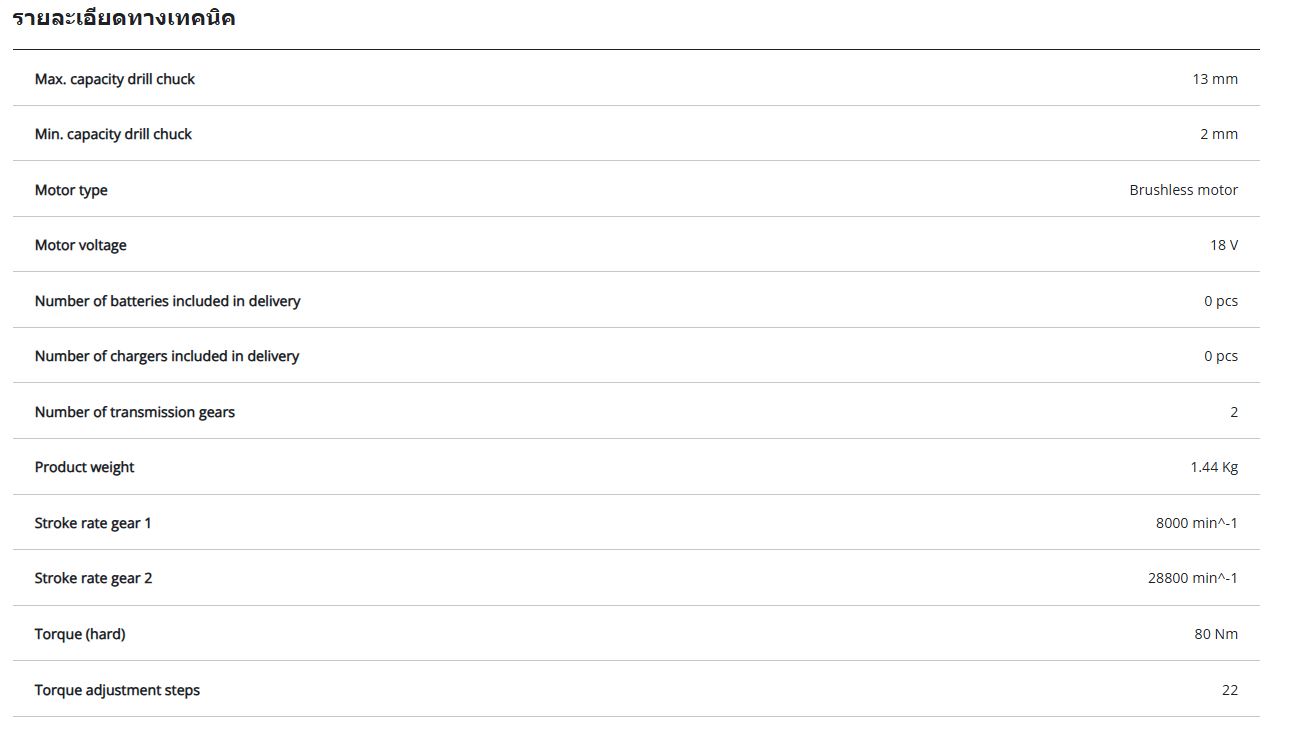Select the 2 mm value

click(1218, 134)
